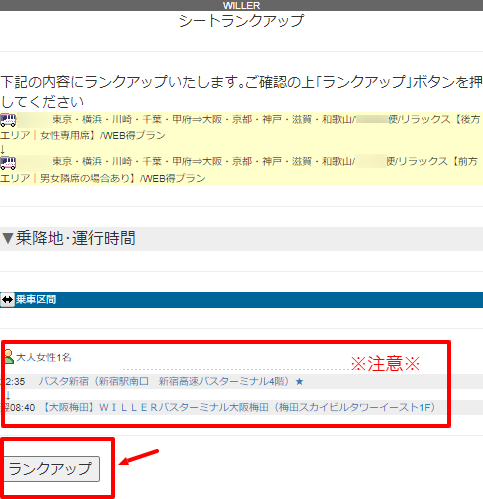Click arrival time 08:40 text
The height and width of the screenshot is (499, 483).
pyautogui.click(x=22, y=407)
